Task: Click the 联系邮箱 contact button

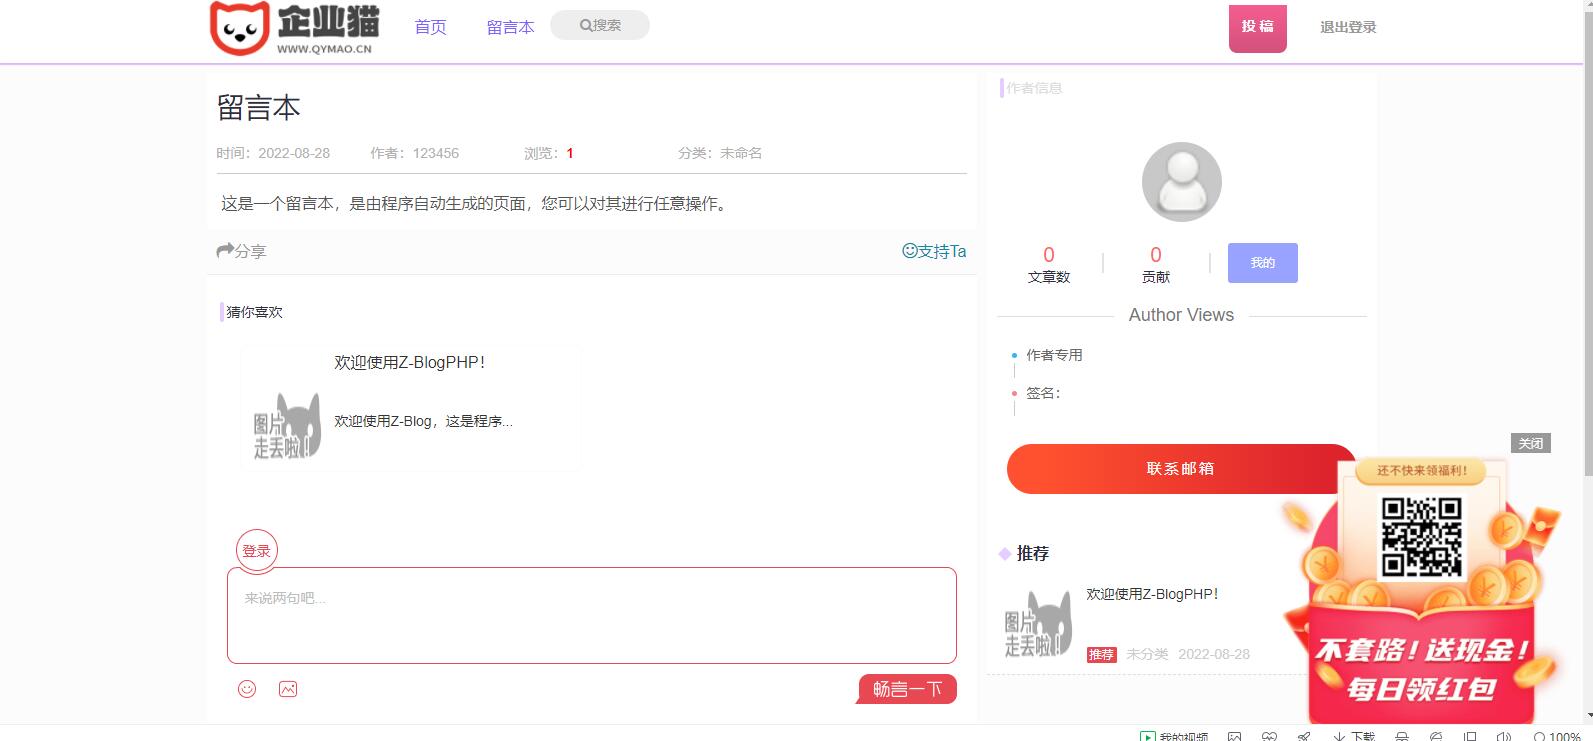Action: (x=1181, y=469)
